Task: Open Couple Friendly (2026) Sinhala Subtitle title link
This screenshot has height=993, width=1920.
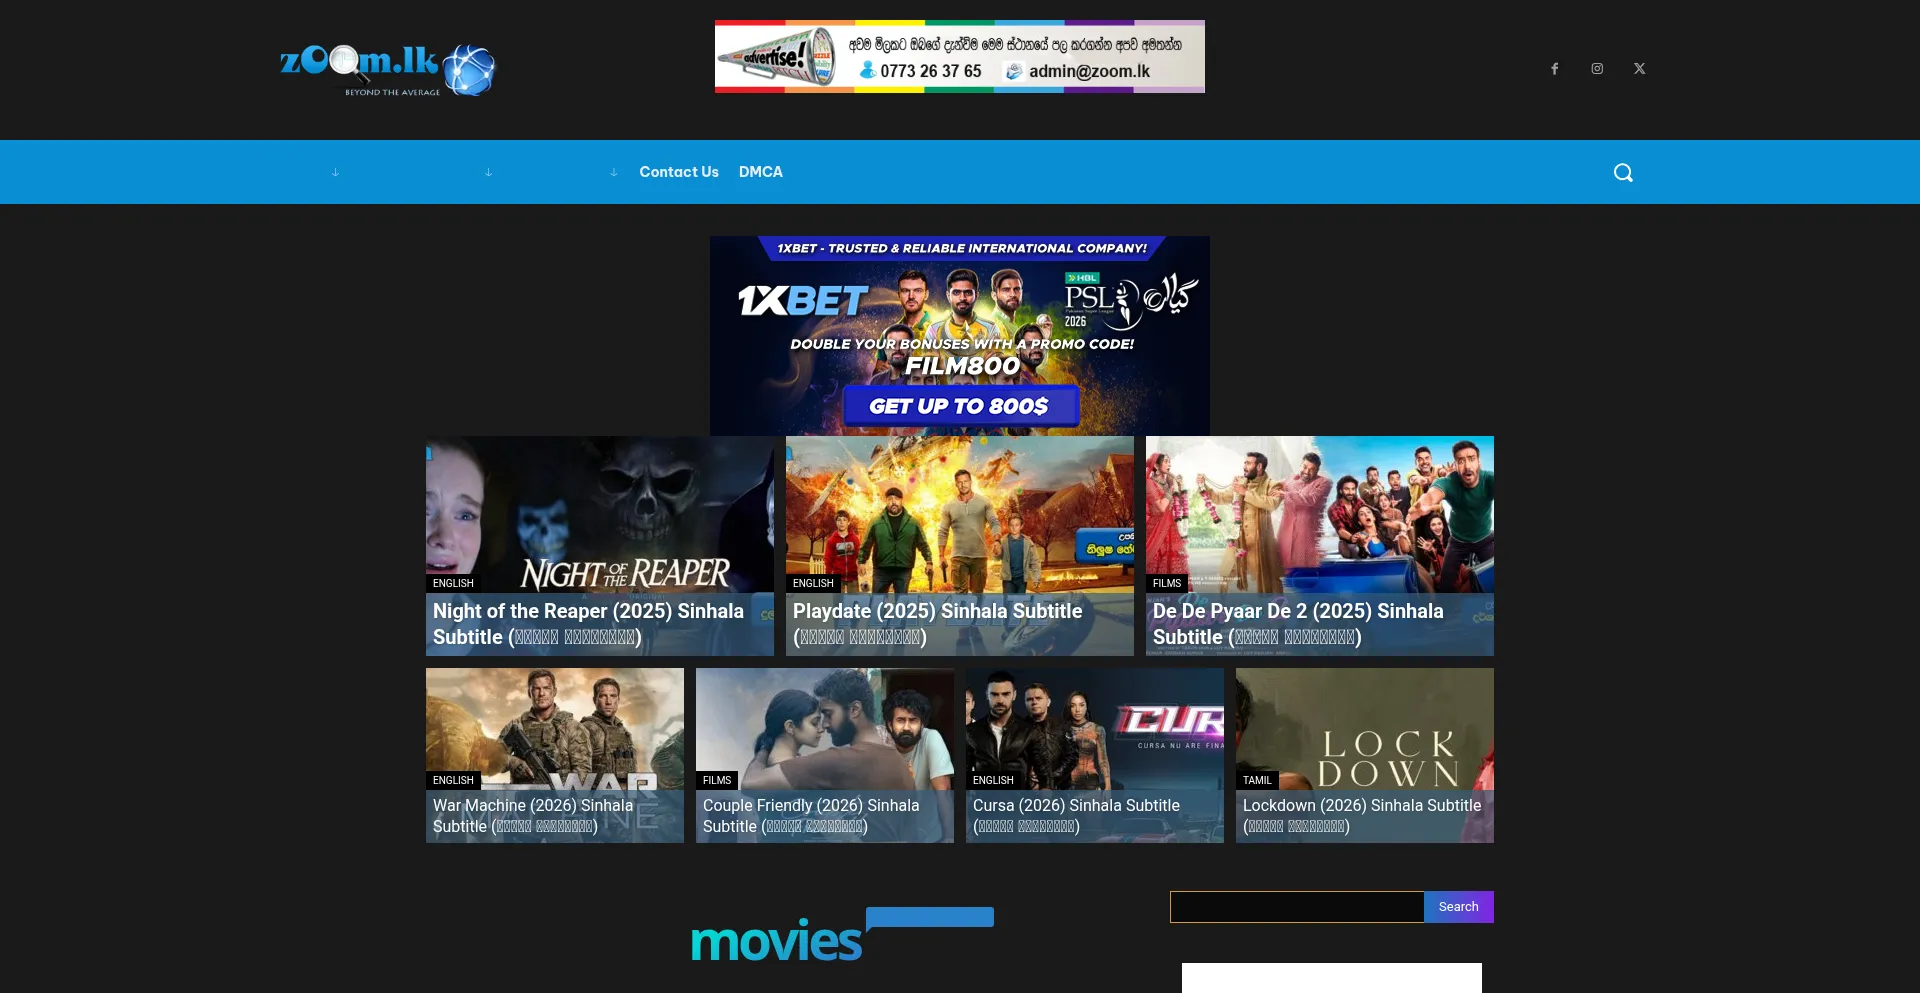Action: [811, 816]
